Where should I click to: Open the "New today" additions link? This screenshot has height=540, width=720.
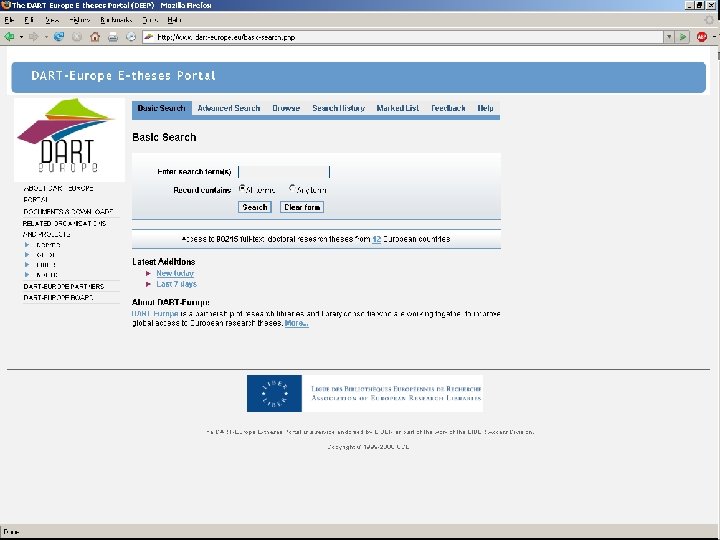175,273
